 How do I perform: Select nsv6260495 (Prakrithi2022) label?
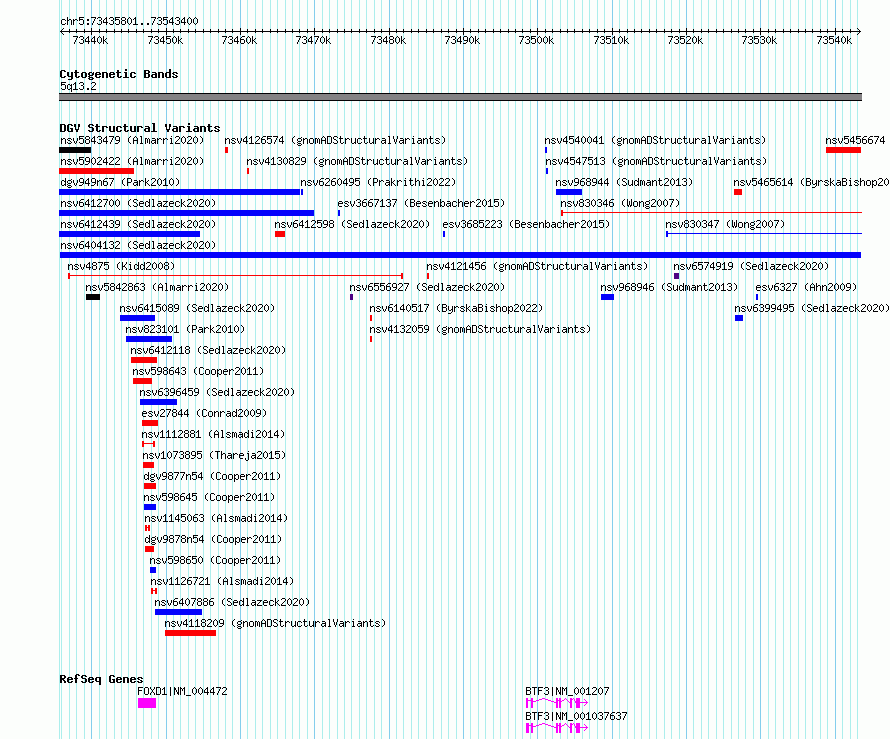pos(378,182)
